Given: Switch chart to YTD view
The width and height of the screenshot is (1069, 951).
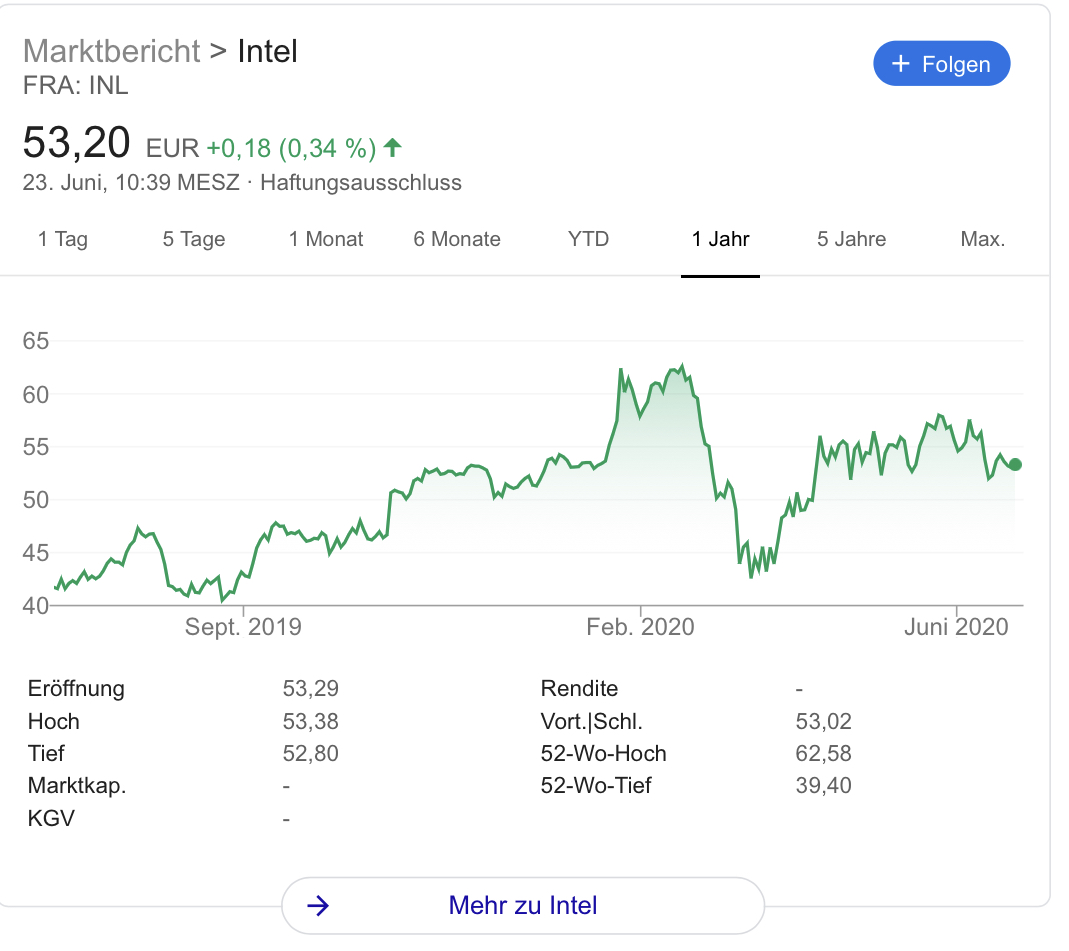Looking at the screenshot, I should (588, 239).
